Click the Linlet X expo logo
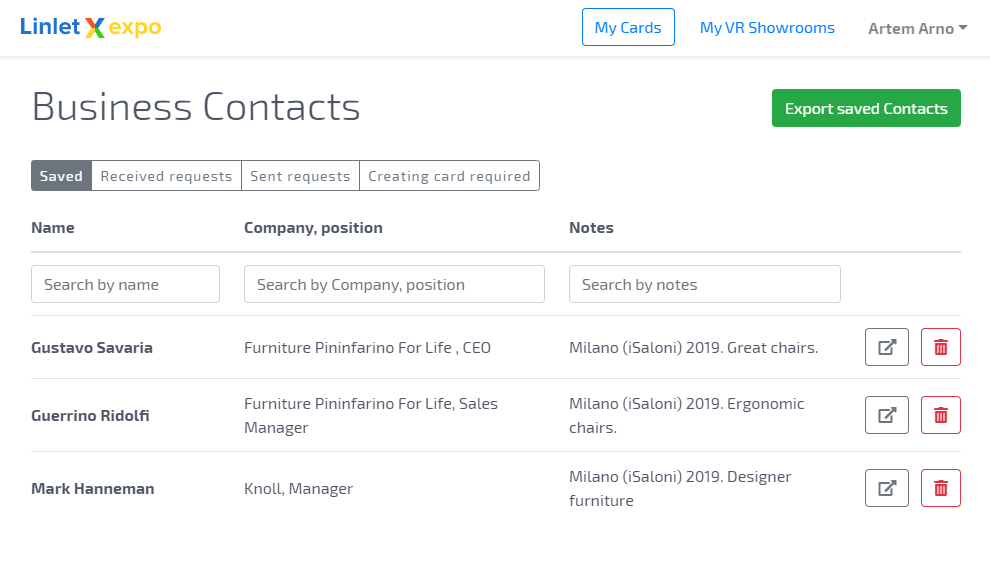 click(x=90, y=27)
